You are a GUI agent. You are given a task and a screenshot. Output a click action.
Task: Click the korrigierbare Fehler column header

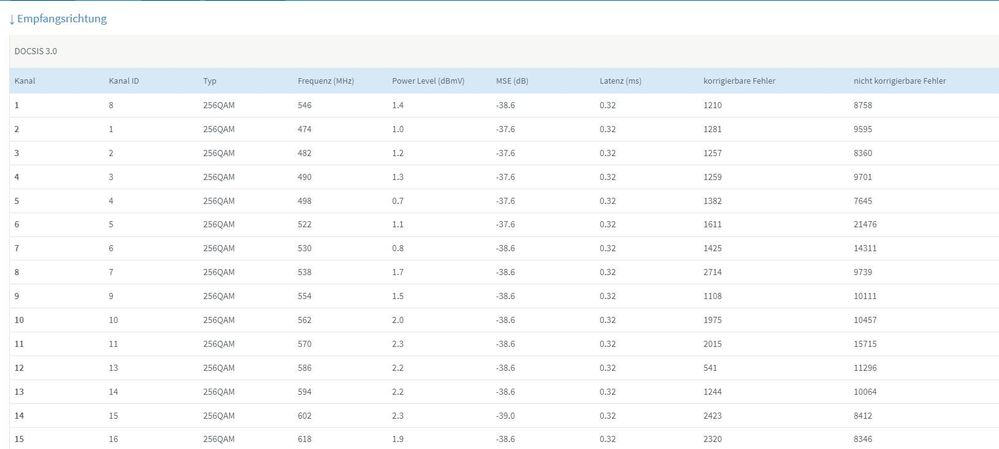pyautogui.click(x=739, y=82)
